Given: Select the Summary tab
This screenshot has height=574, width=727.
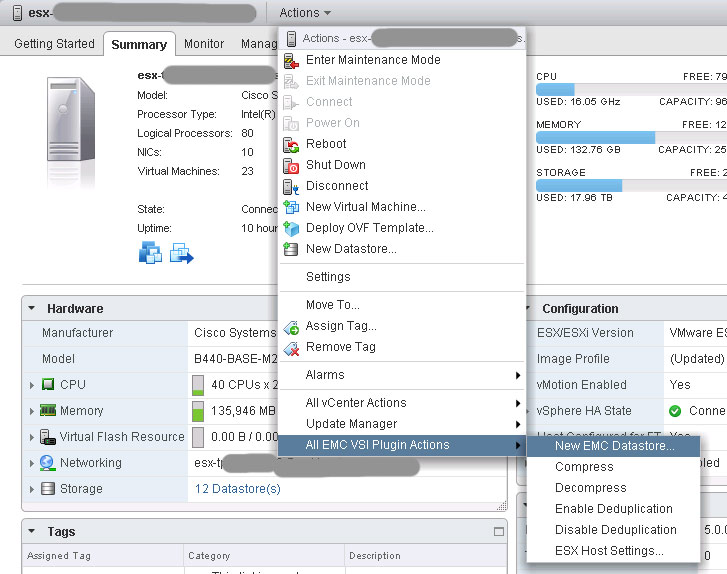Looking at the screenshot, I should point(139,45).
